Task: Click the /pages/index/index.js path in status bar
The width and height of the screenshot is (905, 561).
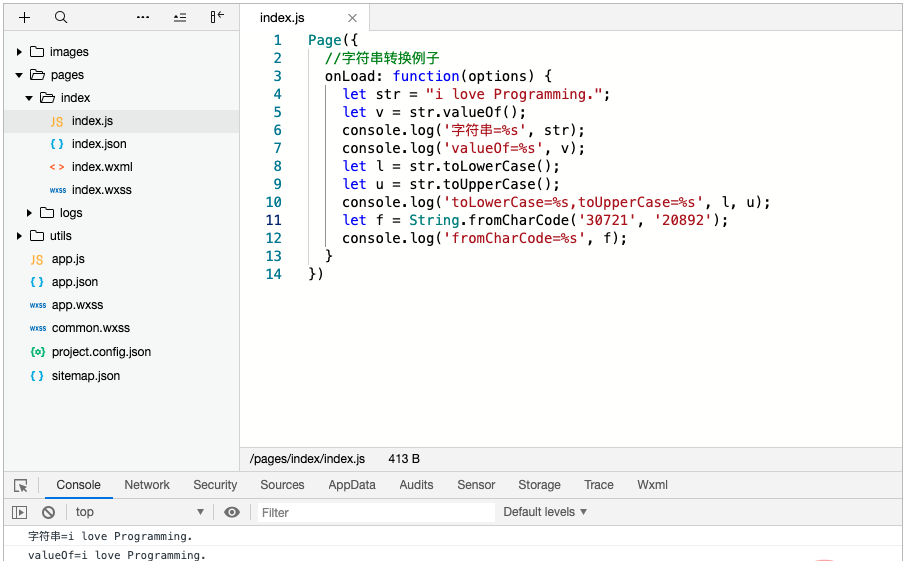Action: click(x=307, y=459)
